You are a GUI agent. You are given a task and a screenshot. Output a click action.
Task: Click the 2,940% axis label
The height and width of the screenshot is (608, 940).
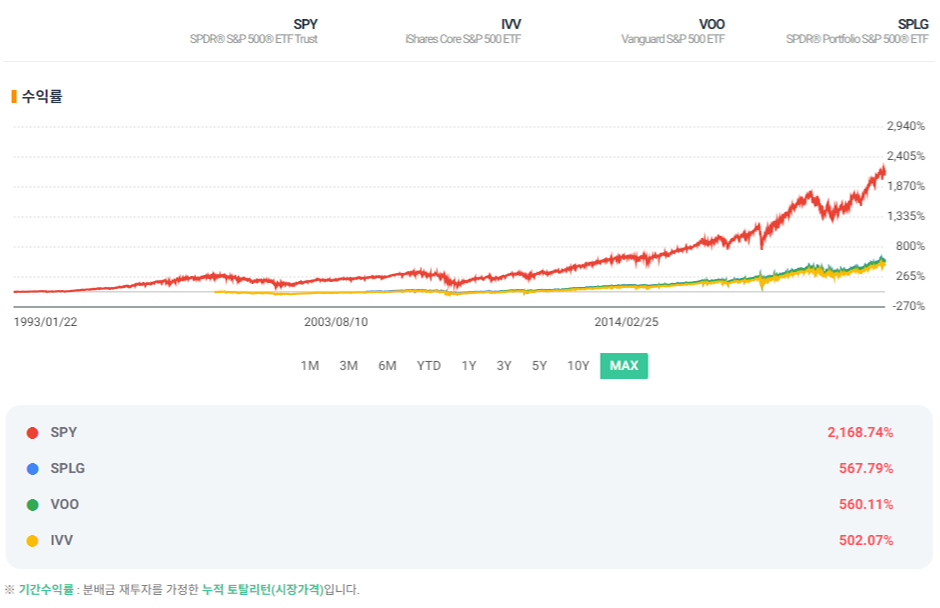(906, 126)
